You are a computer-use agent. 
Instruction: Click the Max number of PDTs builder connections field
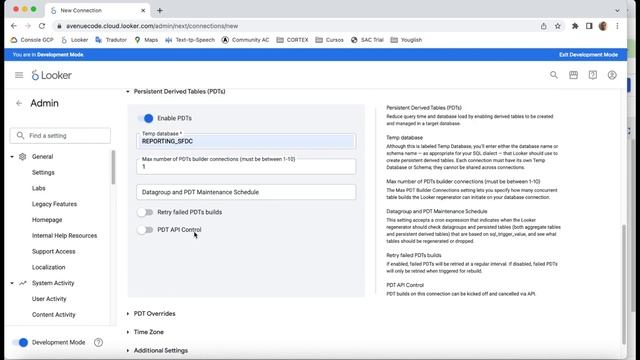(246, 166)
